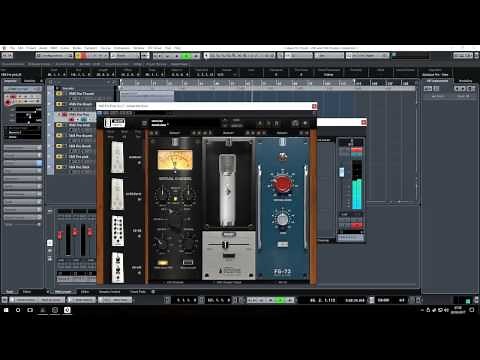This screenshot has height=360, width=480.
Task: Open Cortana search on taskbar
Action: click(18, 310)
